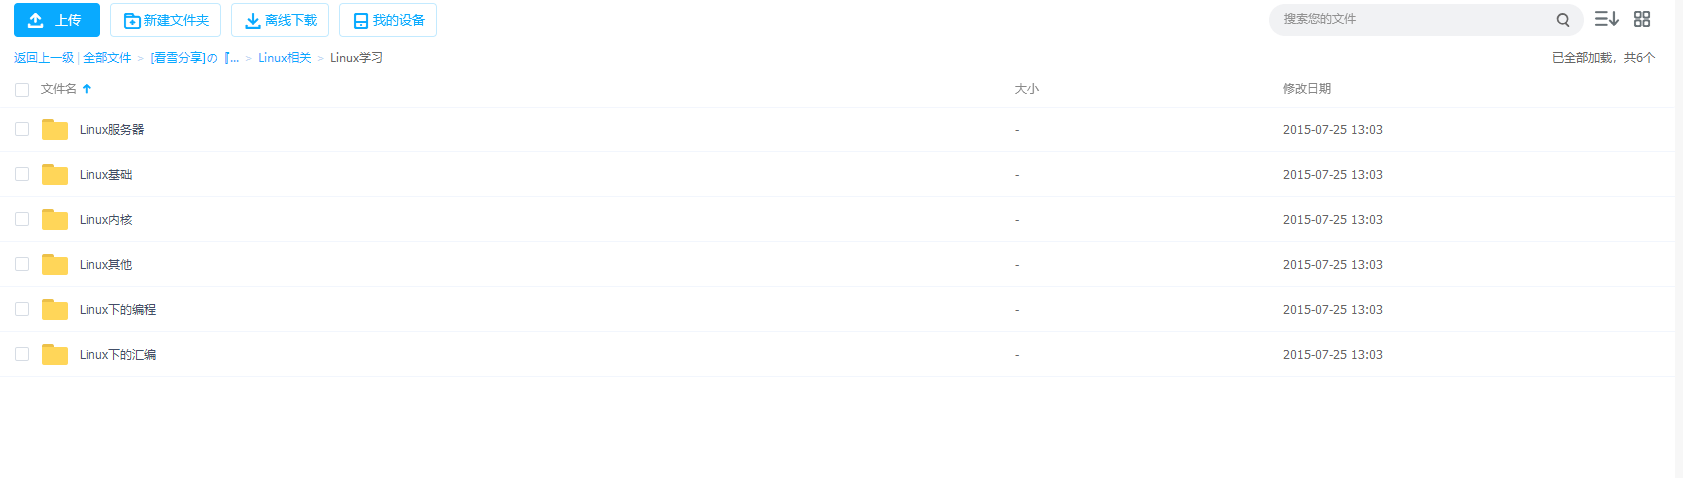1683x478 pixels.
Task: Click the search magnifier icon
Action: click(1562, 20)
